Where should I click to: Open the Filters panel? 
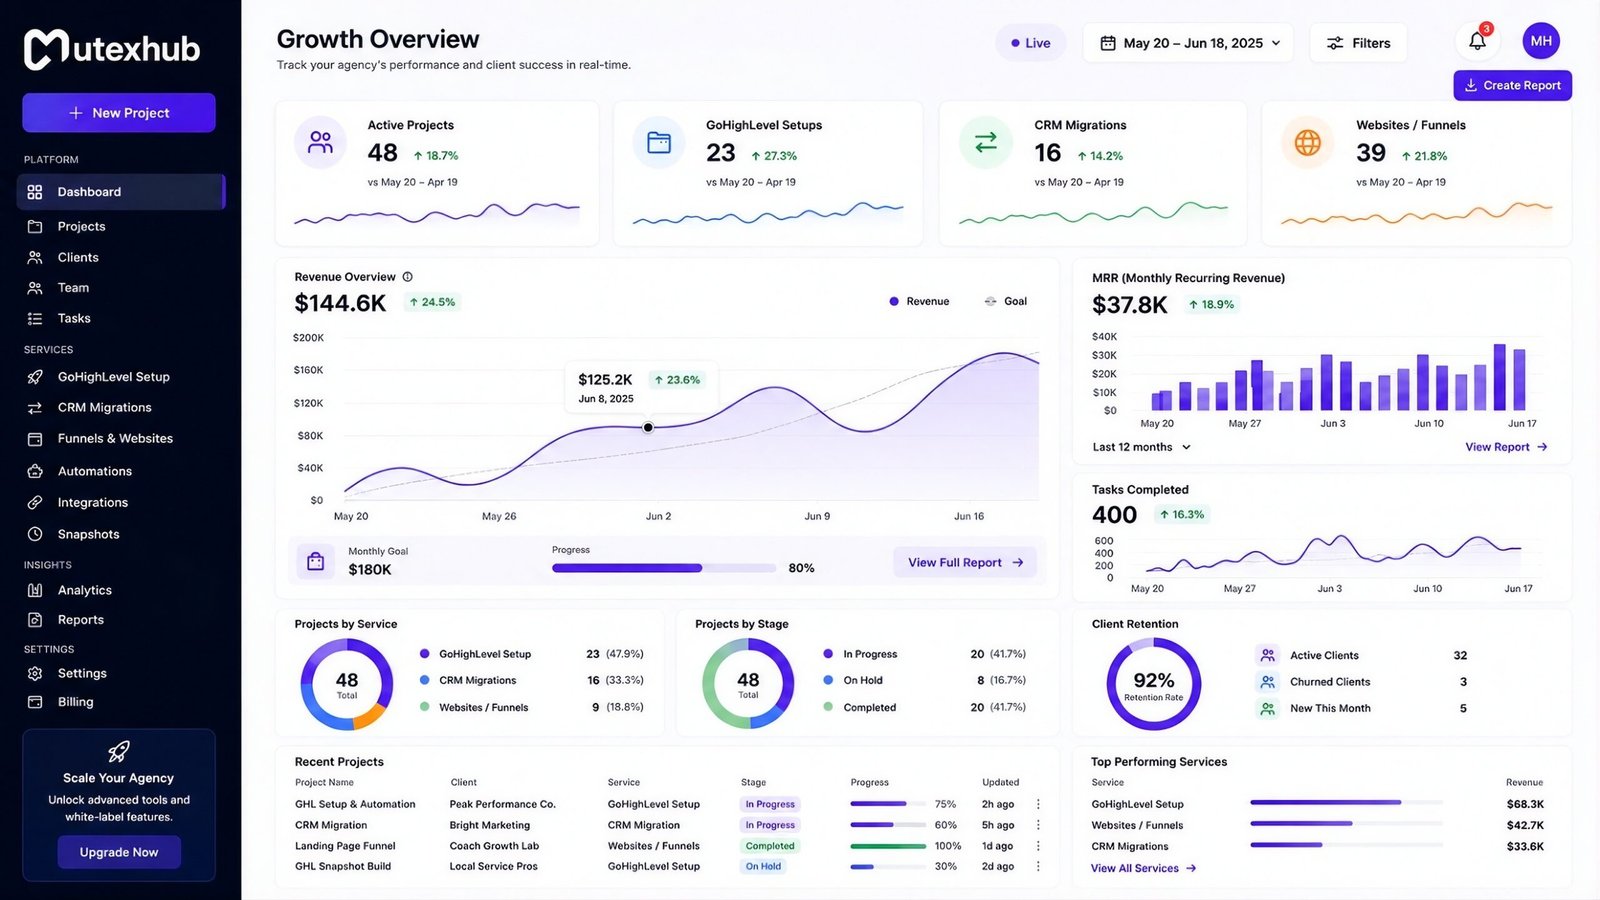pyautogui.click(x=1358, y=43)
